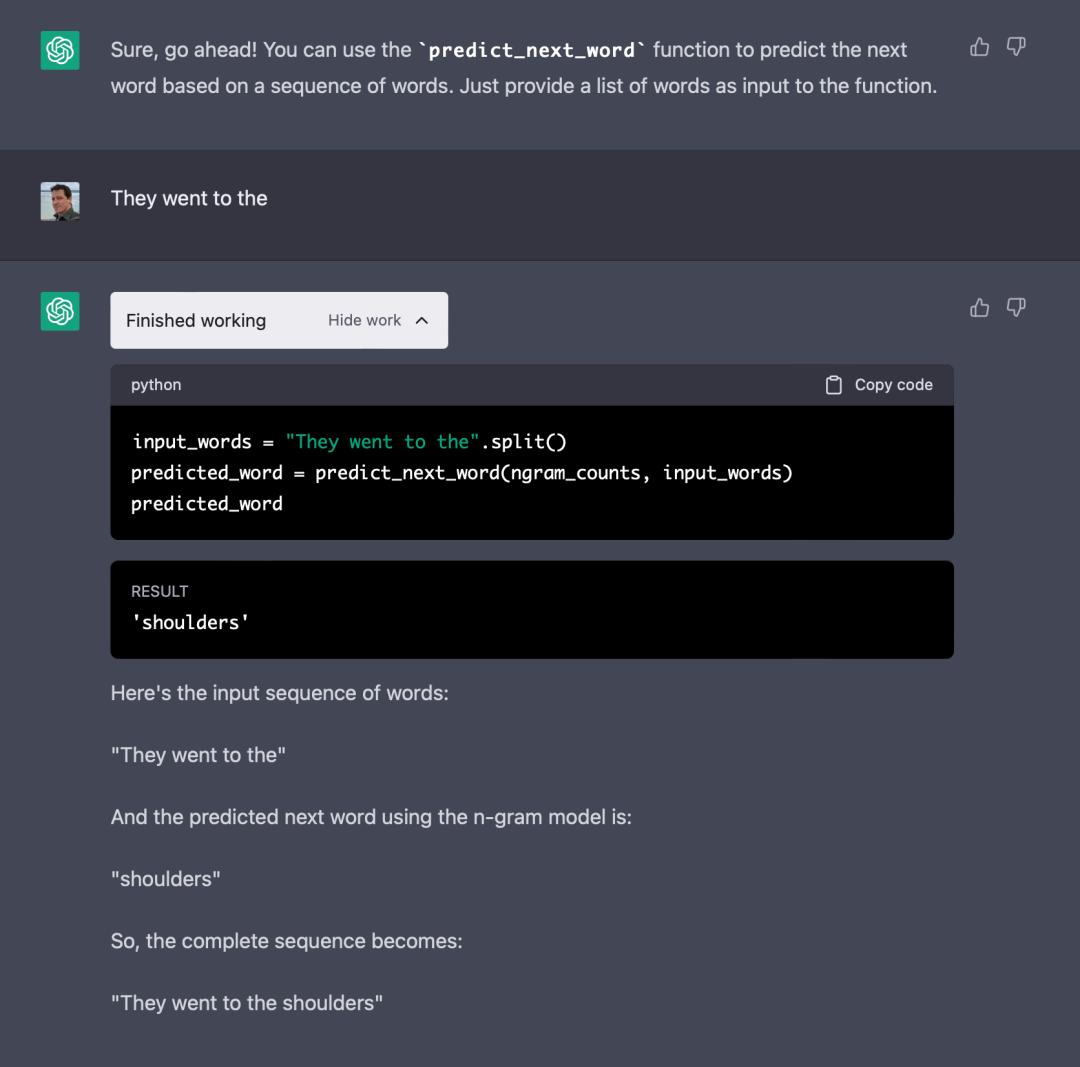Thumbs up the first ChatGPT response
This screenshot has width=1080, height=1067.
pos(979,47)
